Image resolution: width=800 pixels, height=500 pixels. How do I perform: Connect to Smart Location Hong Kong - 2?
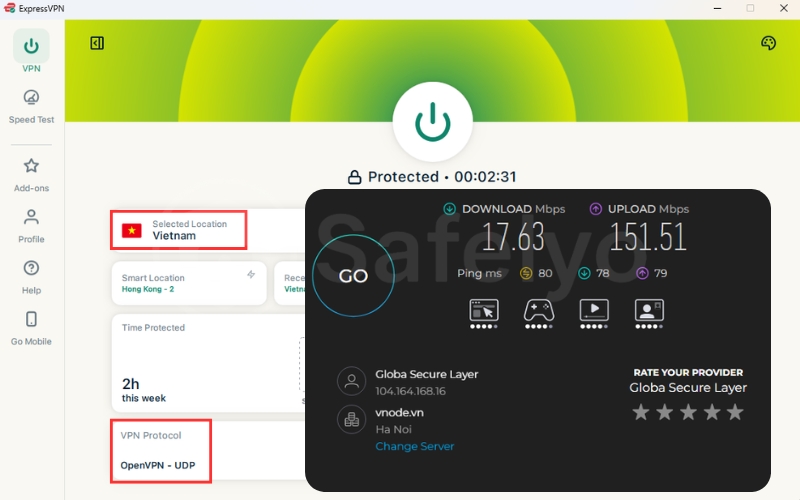pos(189,283)
